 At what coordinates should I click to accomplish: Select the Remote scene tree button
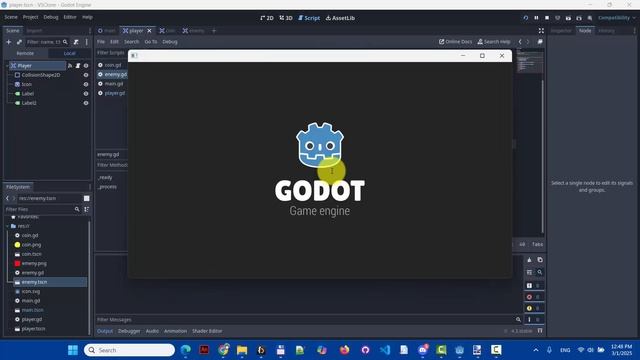pos(25,53)
